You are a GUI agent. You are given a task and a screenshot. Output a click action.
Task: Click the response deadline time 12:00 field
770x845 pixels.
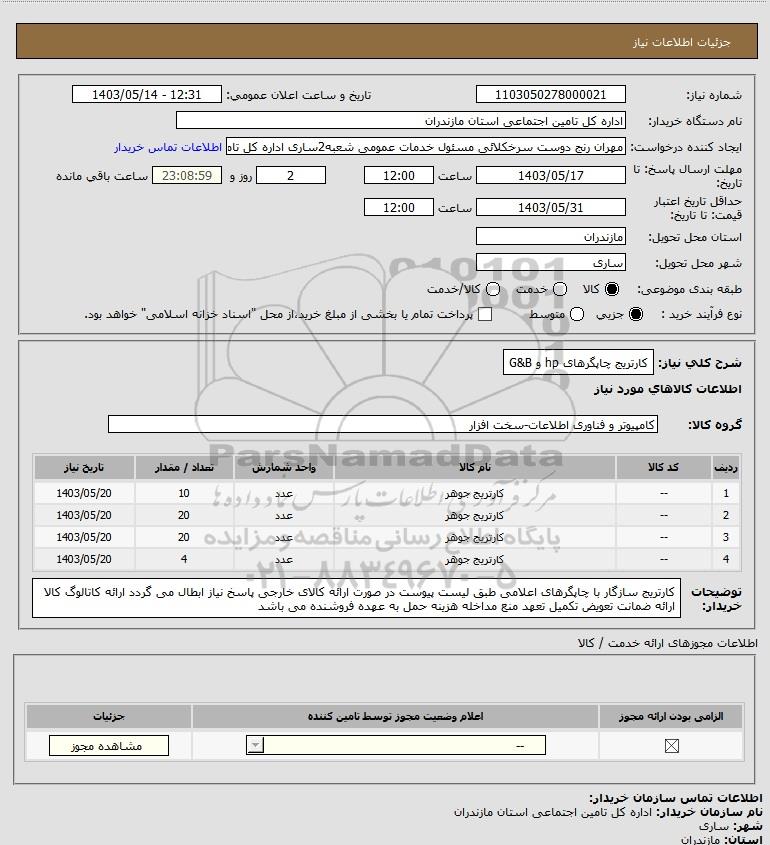pos(399,176)
